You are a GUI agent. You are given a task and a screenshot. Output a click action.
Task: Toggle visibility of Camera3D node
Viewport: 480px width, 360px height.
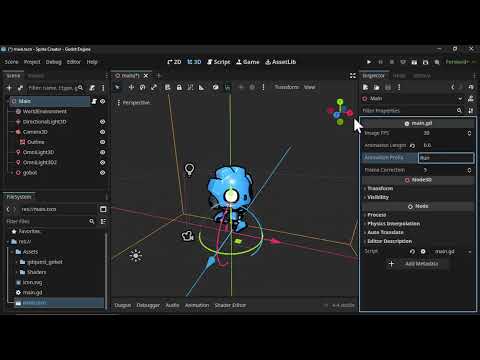[x=103, y=132]
